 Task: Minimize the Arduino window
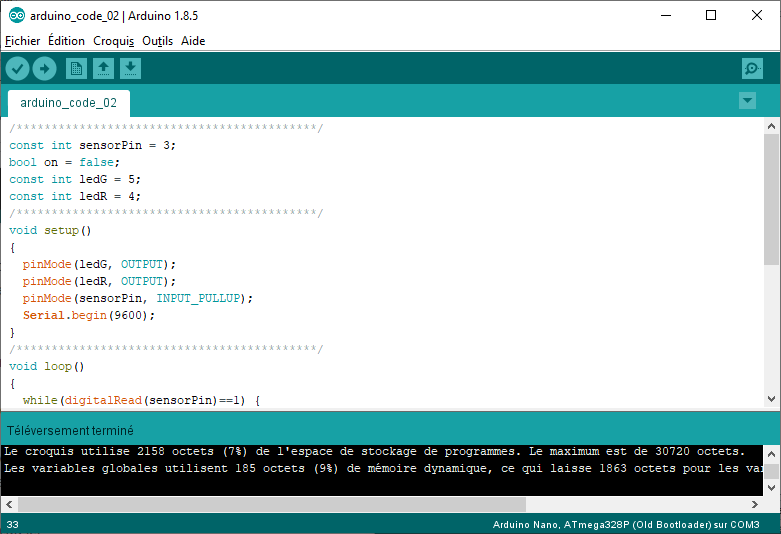pyautogui.click(x=666, y=15)
